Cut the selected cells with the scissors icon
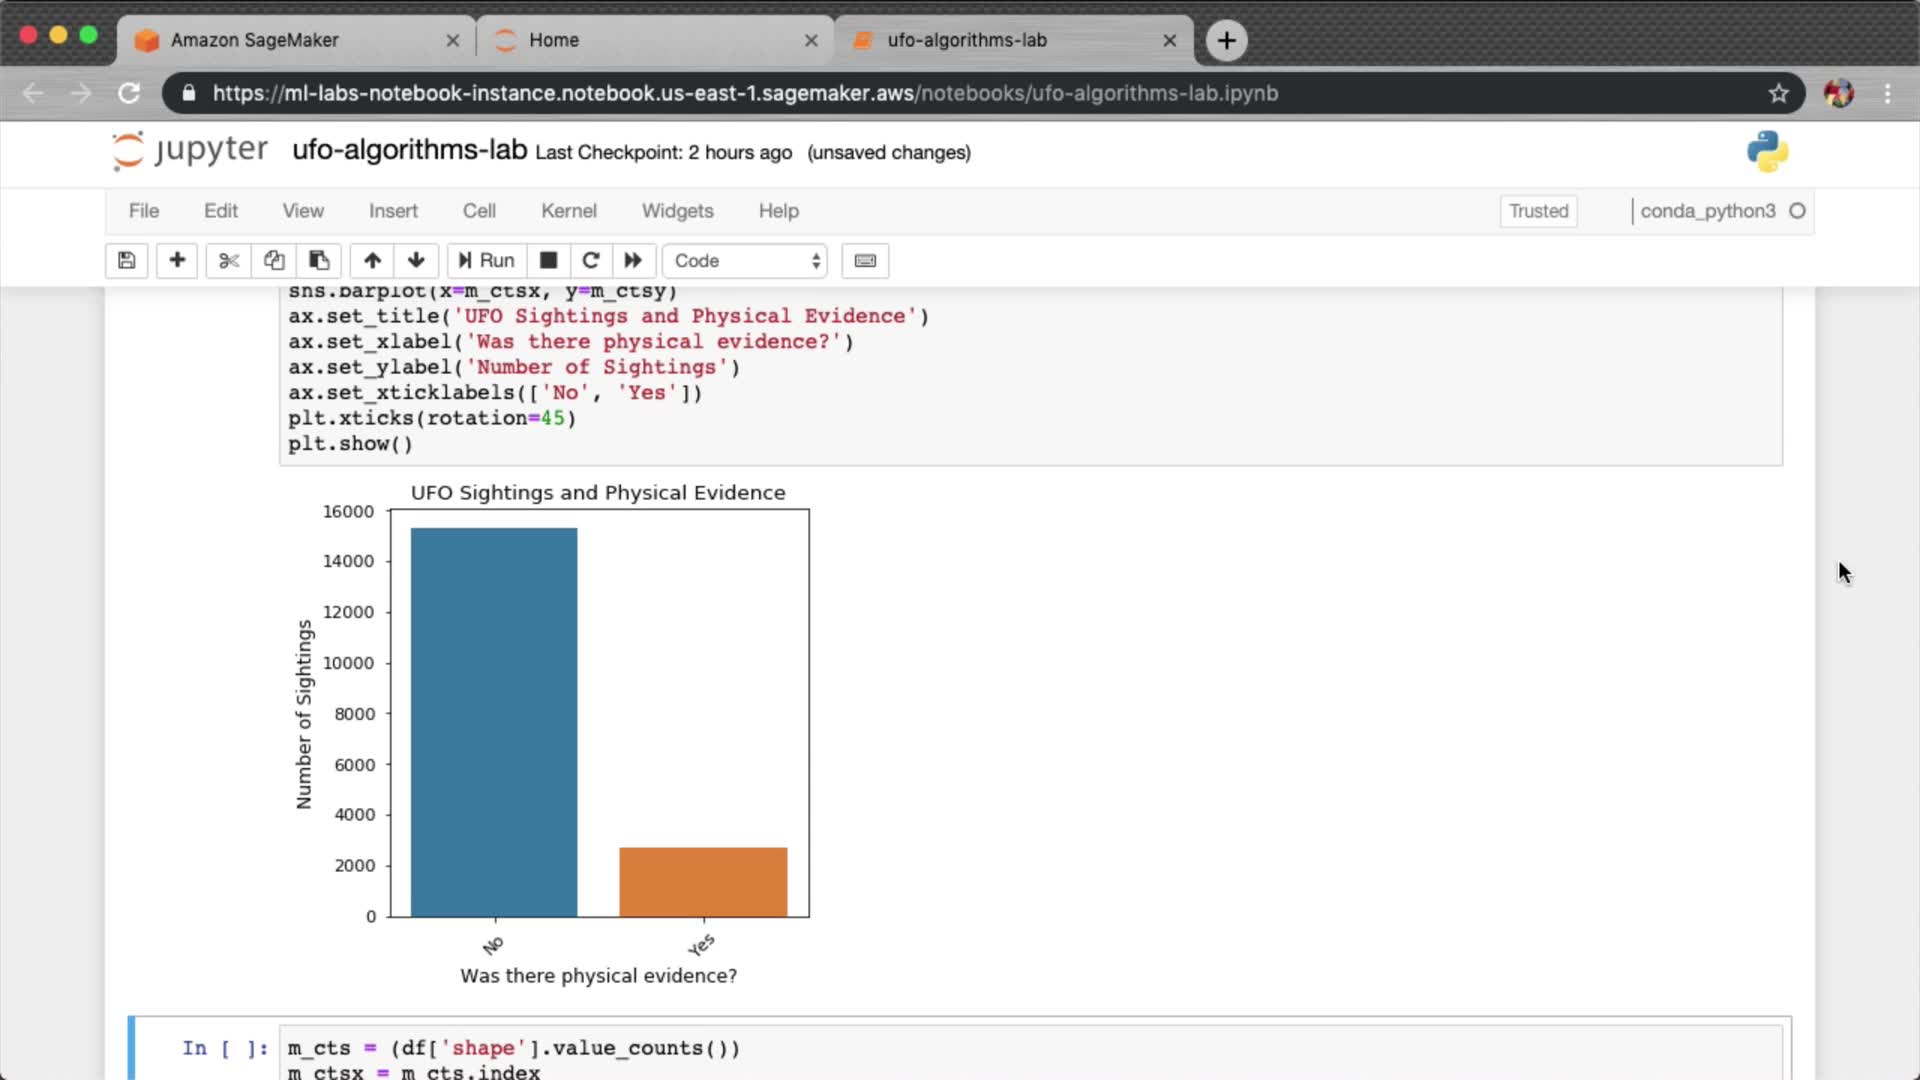Viewport: 1920px width, 1080px height. [229, 261]
